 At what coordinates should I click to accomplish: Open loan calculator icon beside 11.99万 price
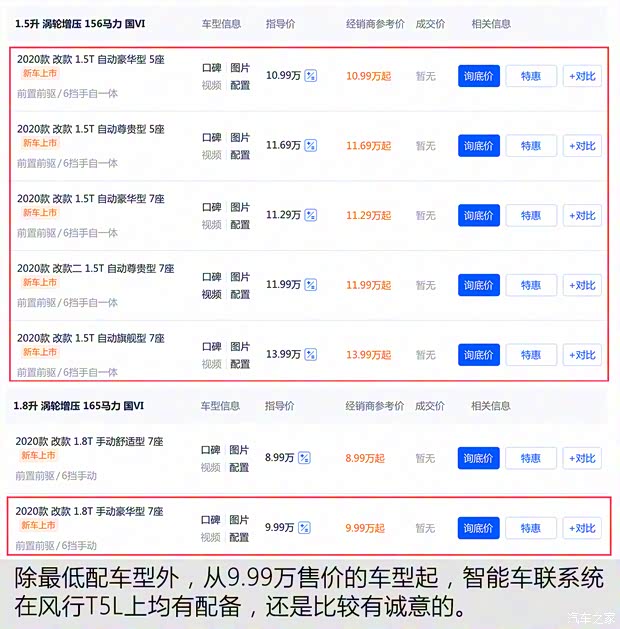point(310,285)
